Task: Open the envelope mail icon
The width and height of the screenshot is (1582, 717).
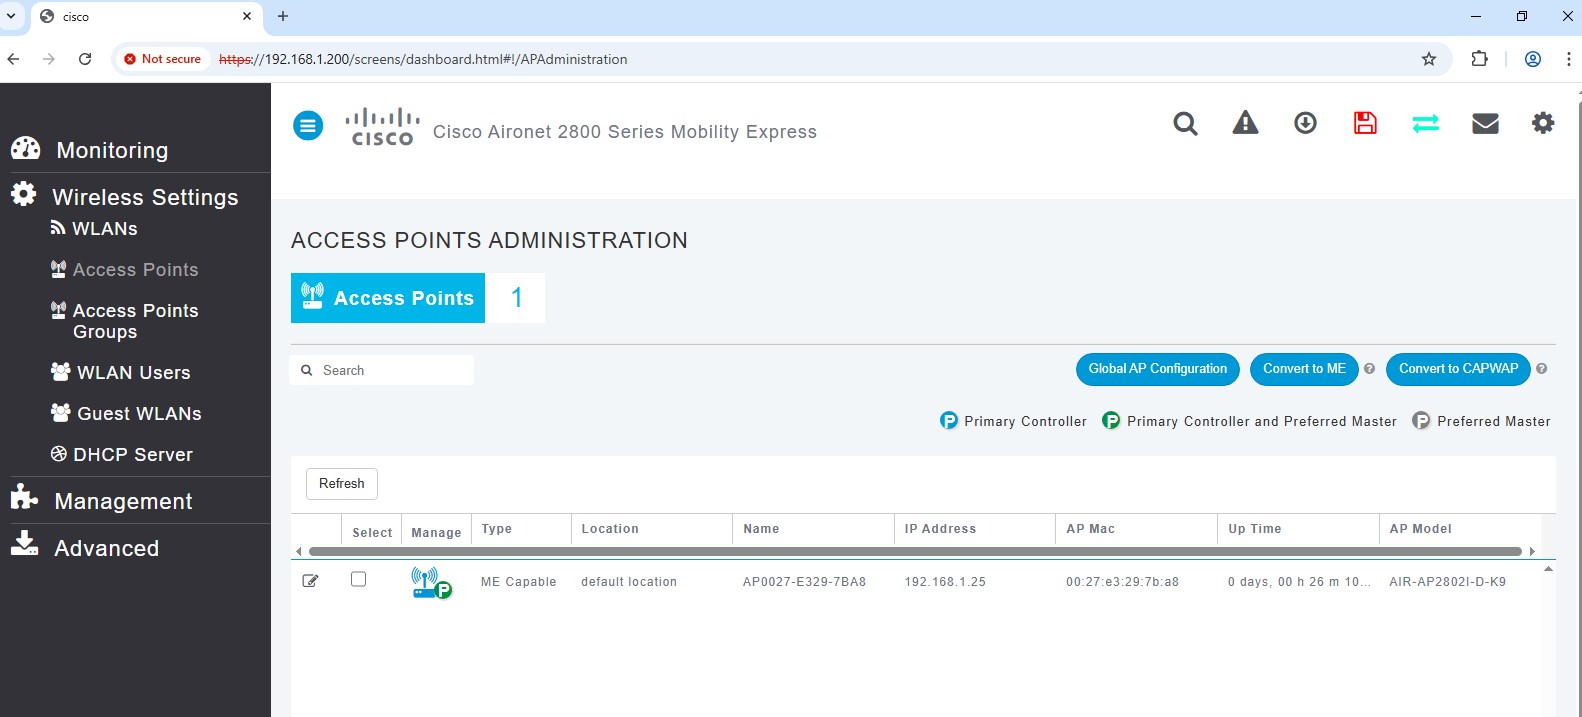Action: tap(1485, 123)
